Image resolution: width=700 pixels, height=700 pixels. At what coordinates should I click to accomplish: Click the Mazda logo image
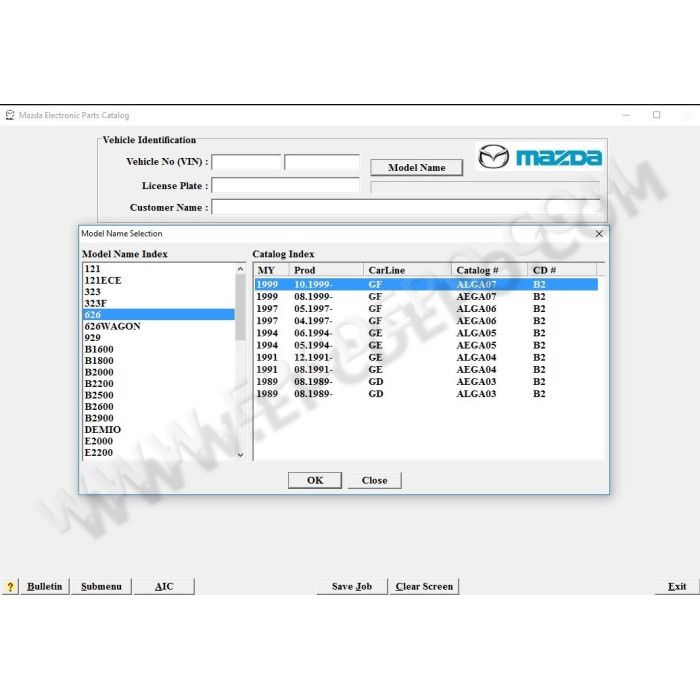click(x=539, y=157)
